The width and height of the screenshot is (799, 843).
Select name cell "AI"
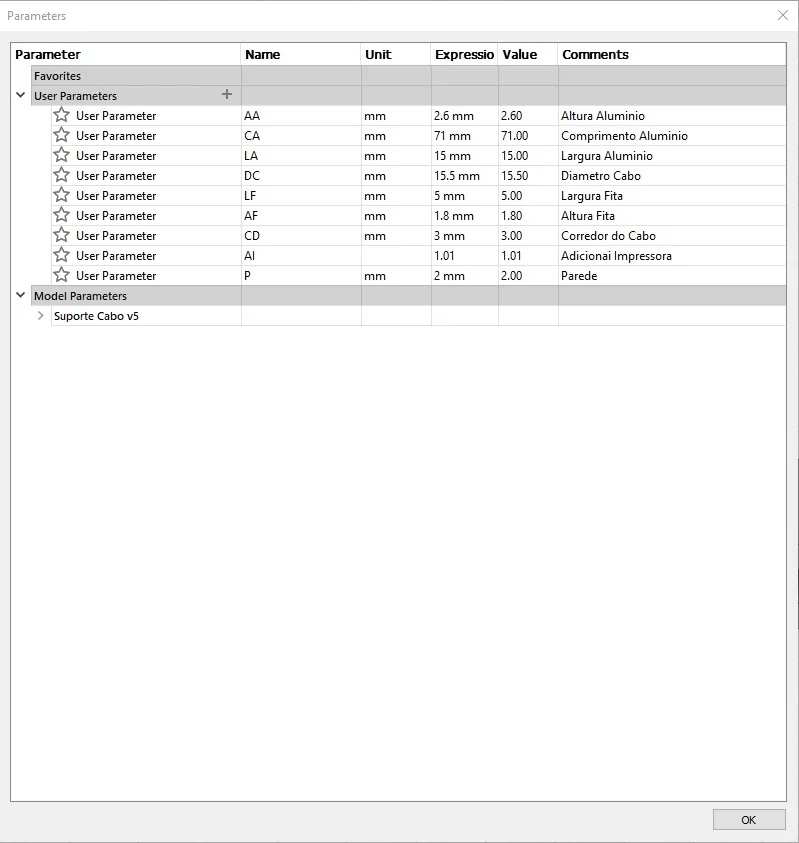point(301,255)
